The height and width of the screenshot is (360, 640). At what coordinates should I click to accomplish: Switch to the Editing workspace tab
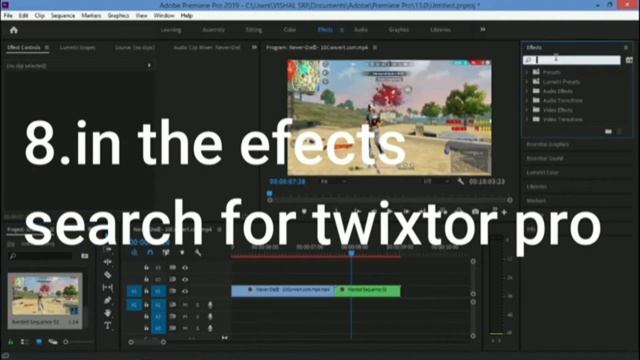coord(254,30)
